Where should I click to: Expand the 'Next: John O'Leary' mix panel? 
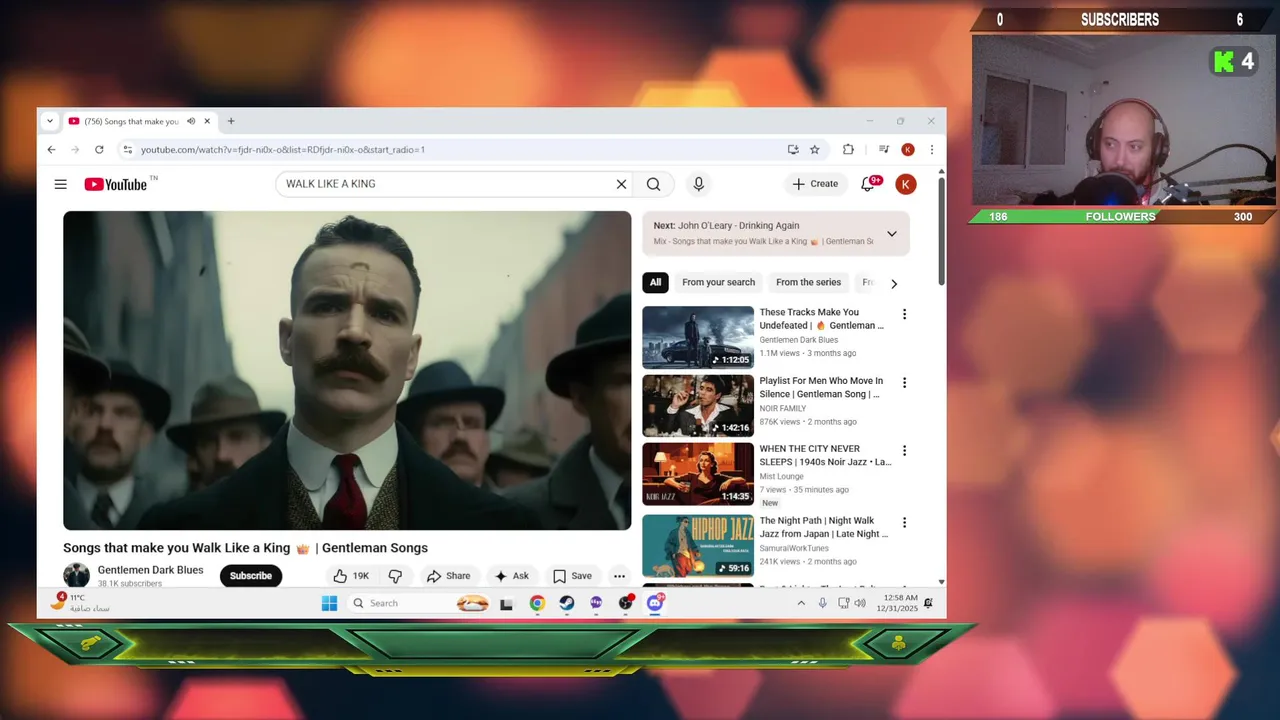click(892, 233)
